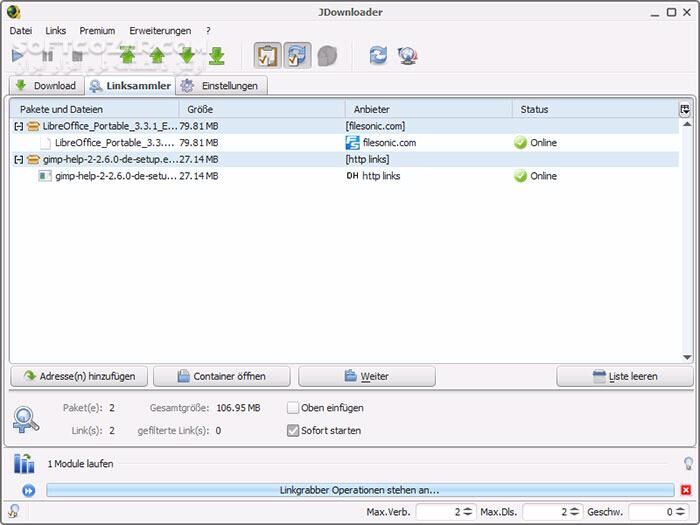Start downloads with the play icon

17,56
